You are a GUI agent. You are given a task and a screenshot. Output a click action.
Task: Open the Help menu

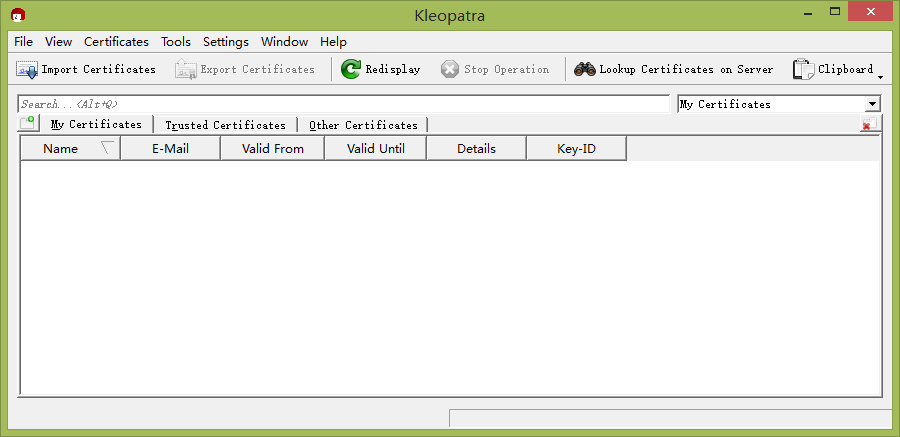tap(333, 42)
